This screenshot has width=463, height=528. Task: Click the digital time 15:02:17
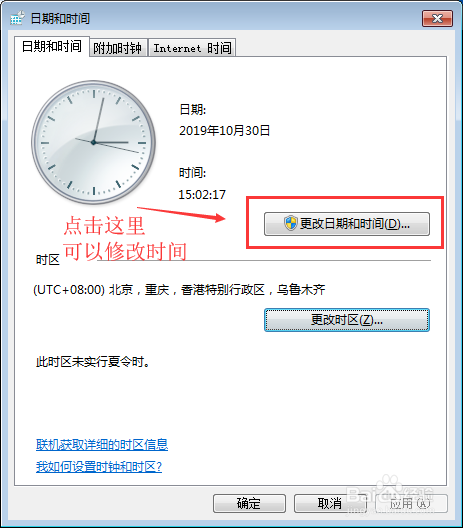coord(202,194)
